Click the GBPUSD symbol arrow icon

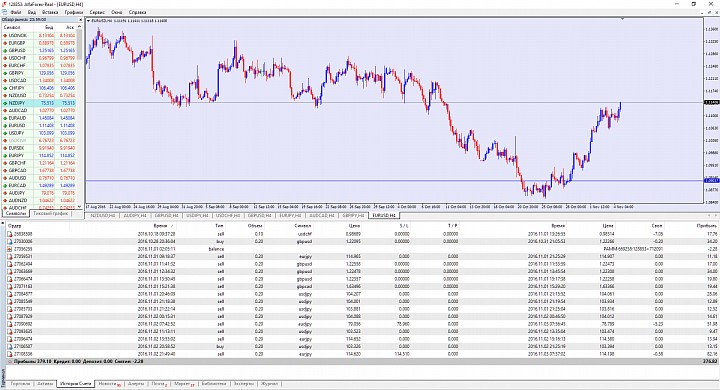pyautogui.click(x=5, y=51)
